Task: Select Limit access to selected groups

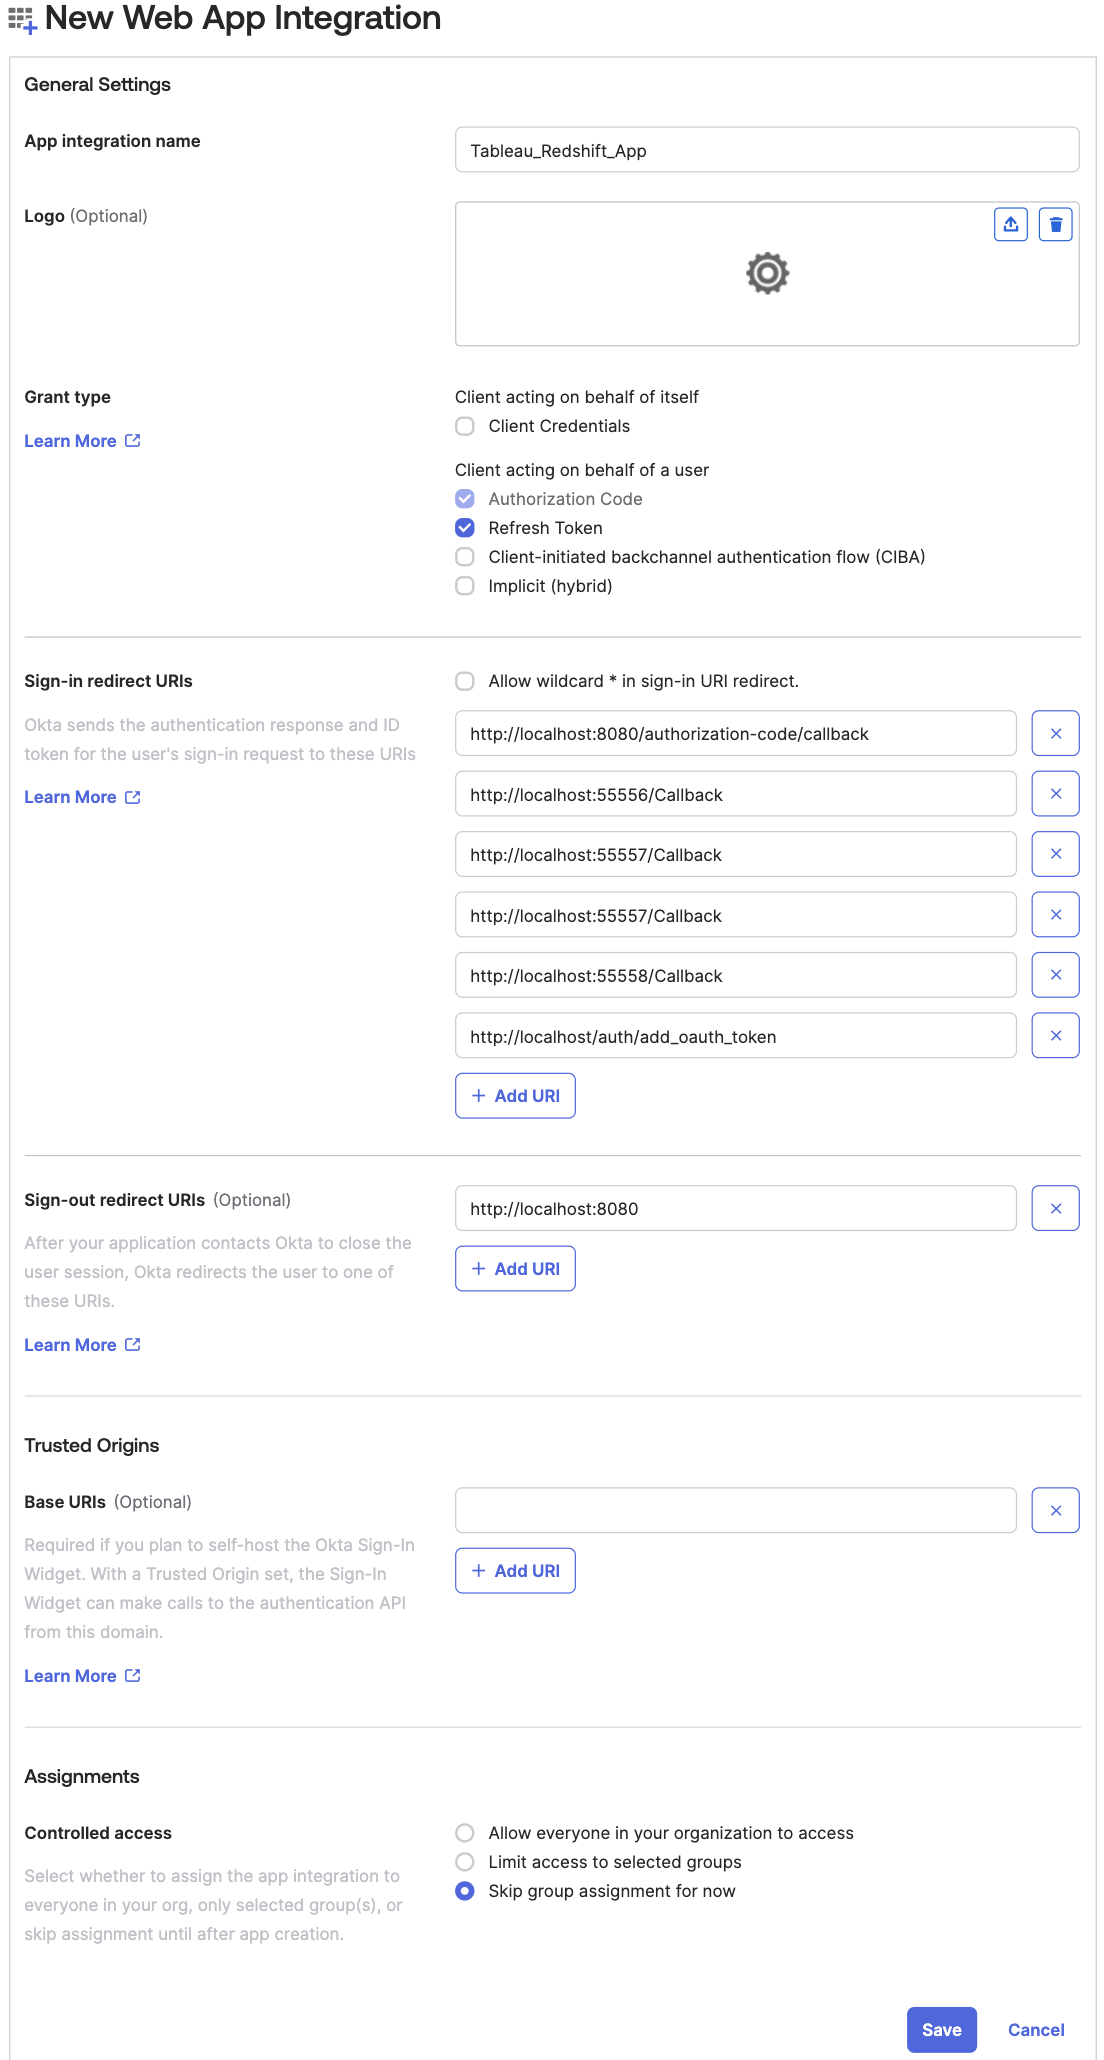Action: click(465, 1862)
